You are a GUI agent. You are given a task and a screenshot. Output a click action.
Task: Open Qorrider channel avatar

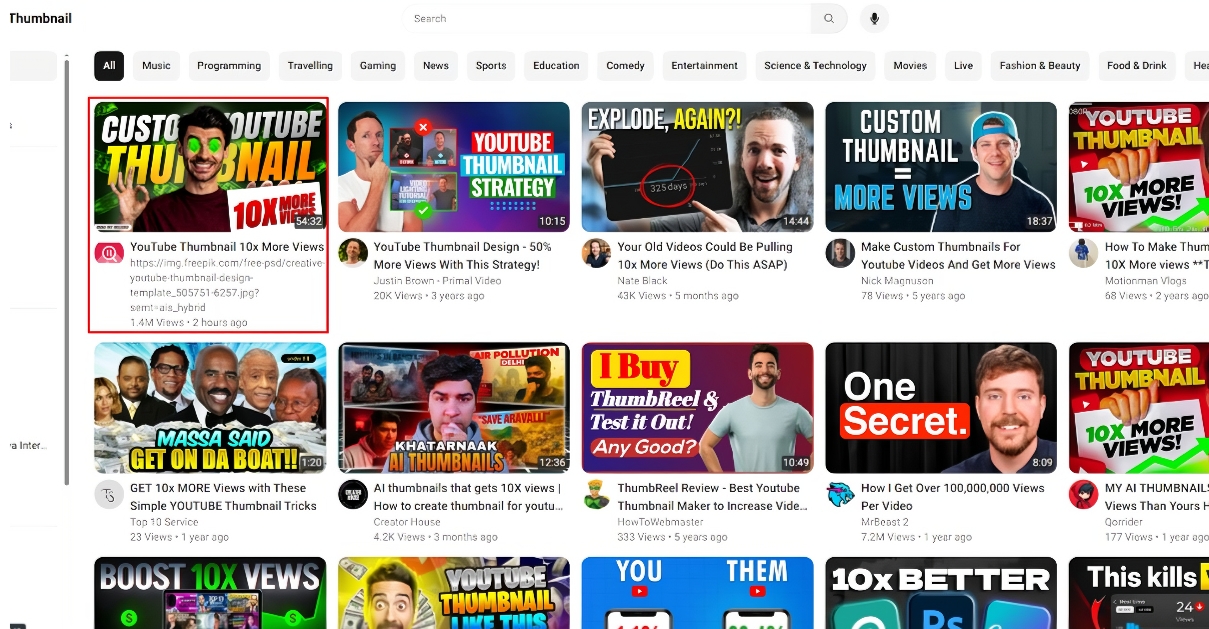click(x=1083, y=495)
